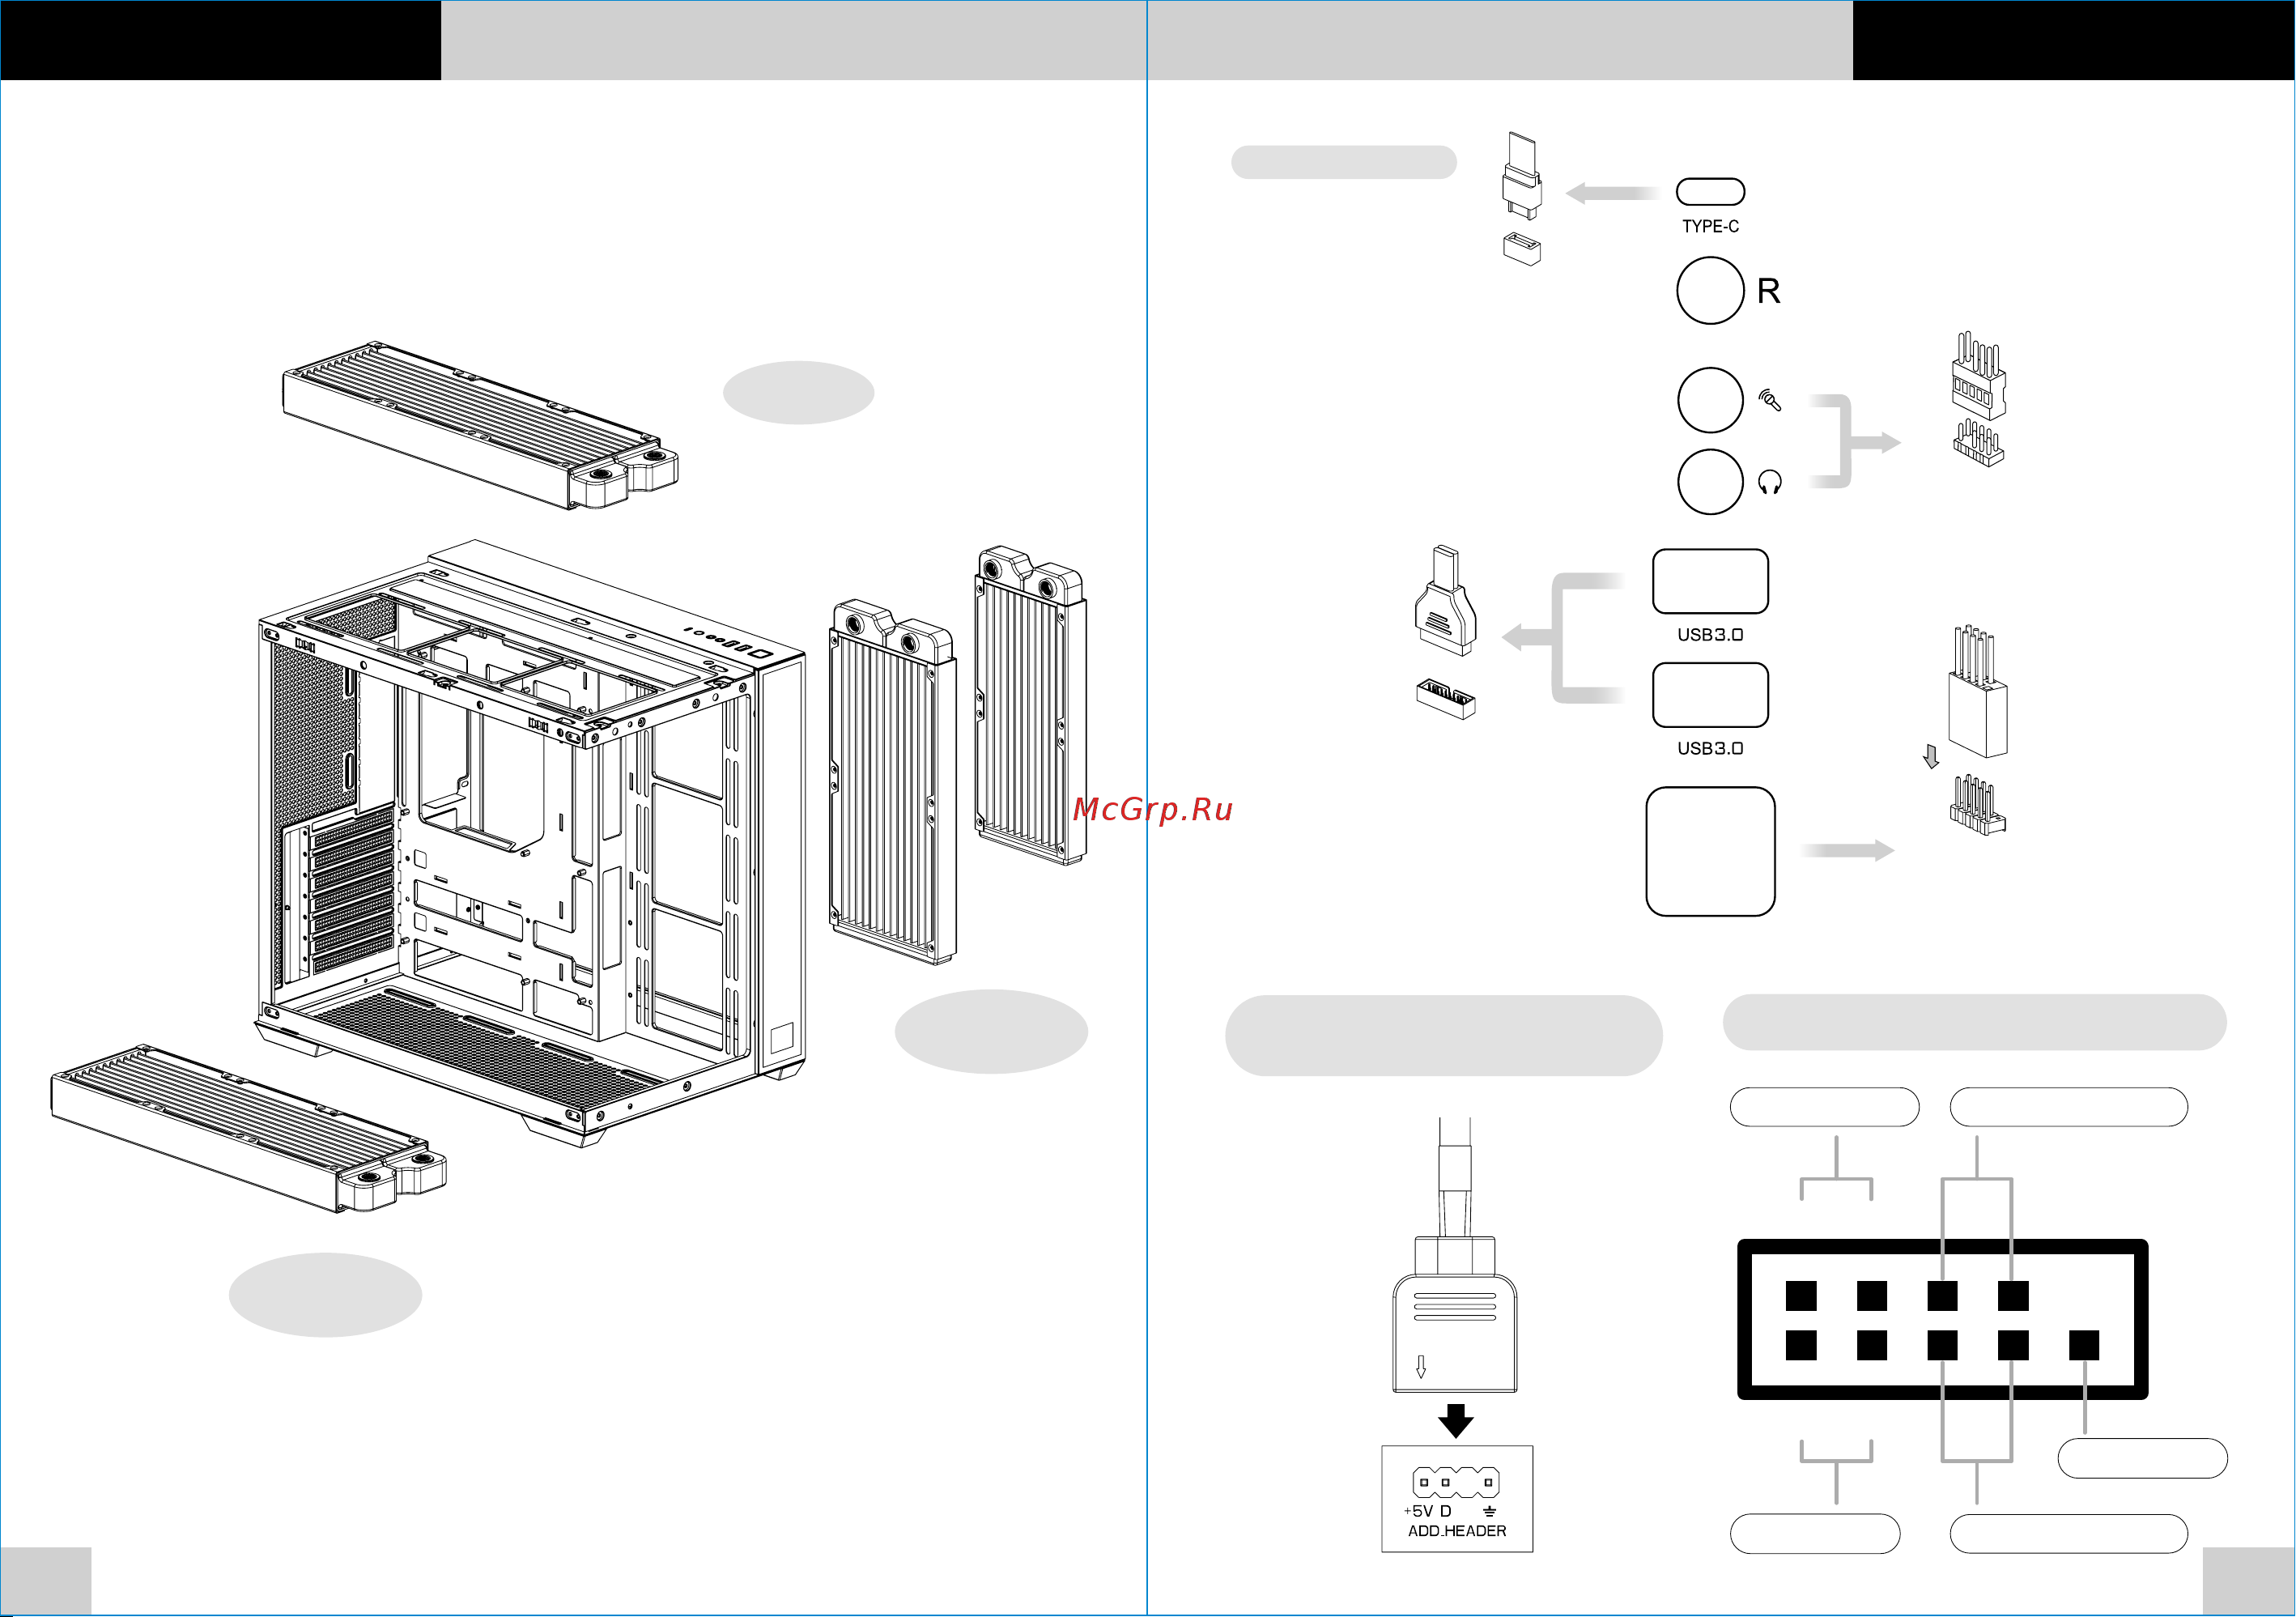
Task: Click the tall front-panel cable connector drawing
Action: coord(1977,692)
